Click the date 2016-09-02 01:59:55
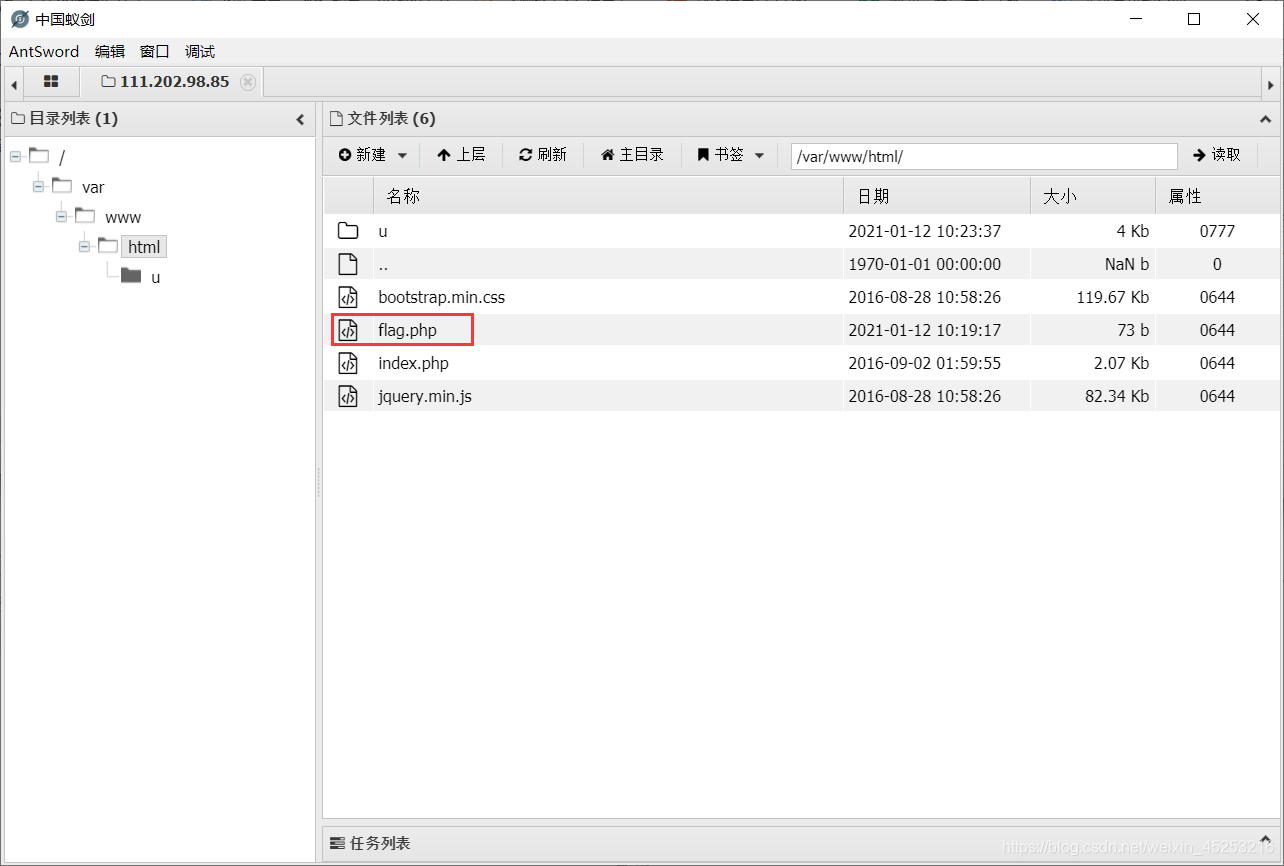 pos(925,363)
